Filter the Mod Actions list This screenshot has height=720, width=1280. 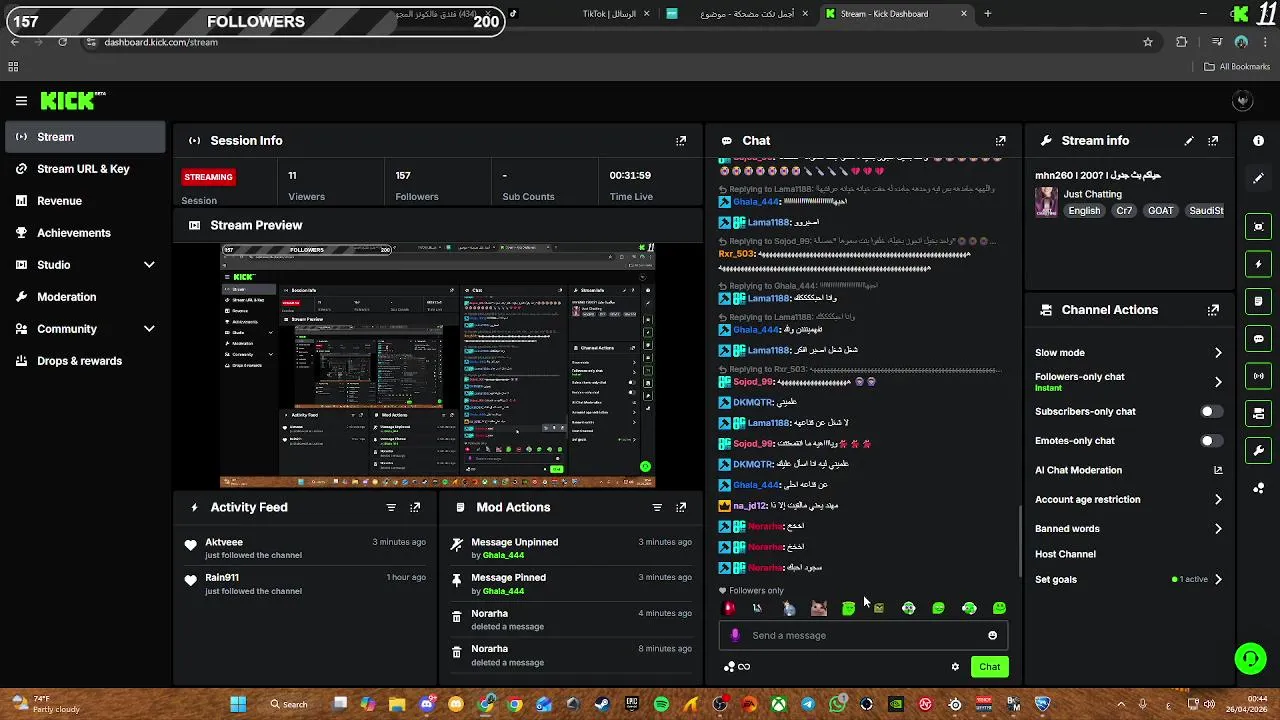click(657, 507)
